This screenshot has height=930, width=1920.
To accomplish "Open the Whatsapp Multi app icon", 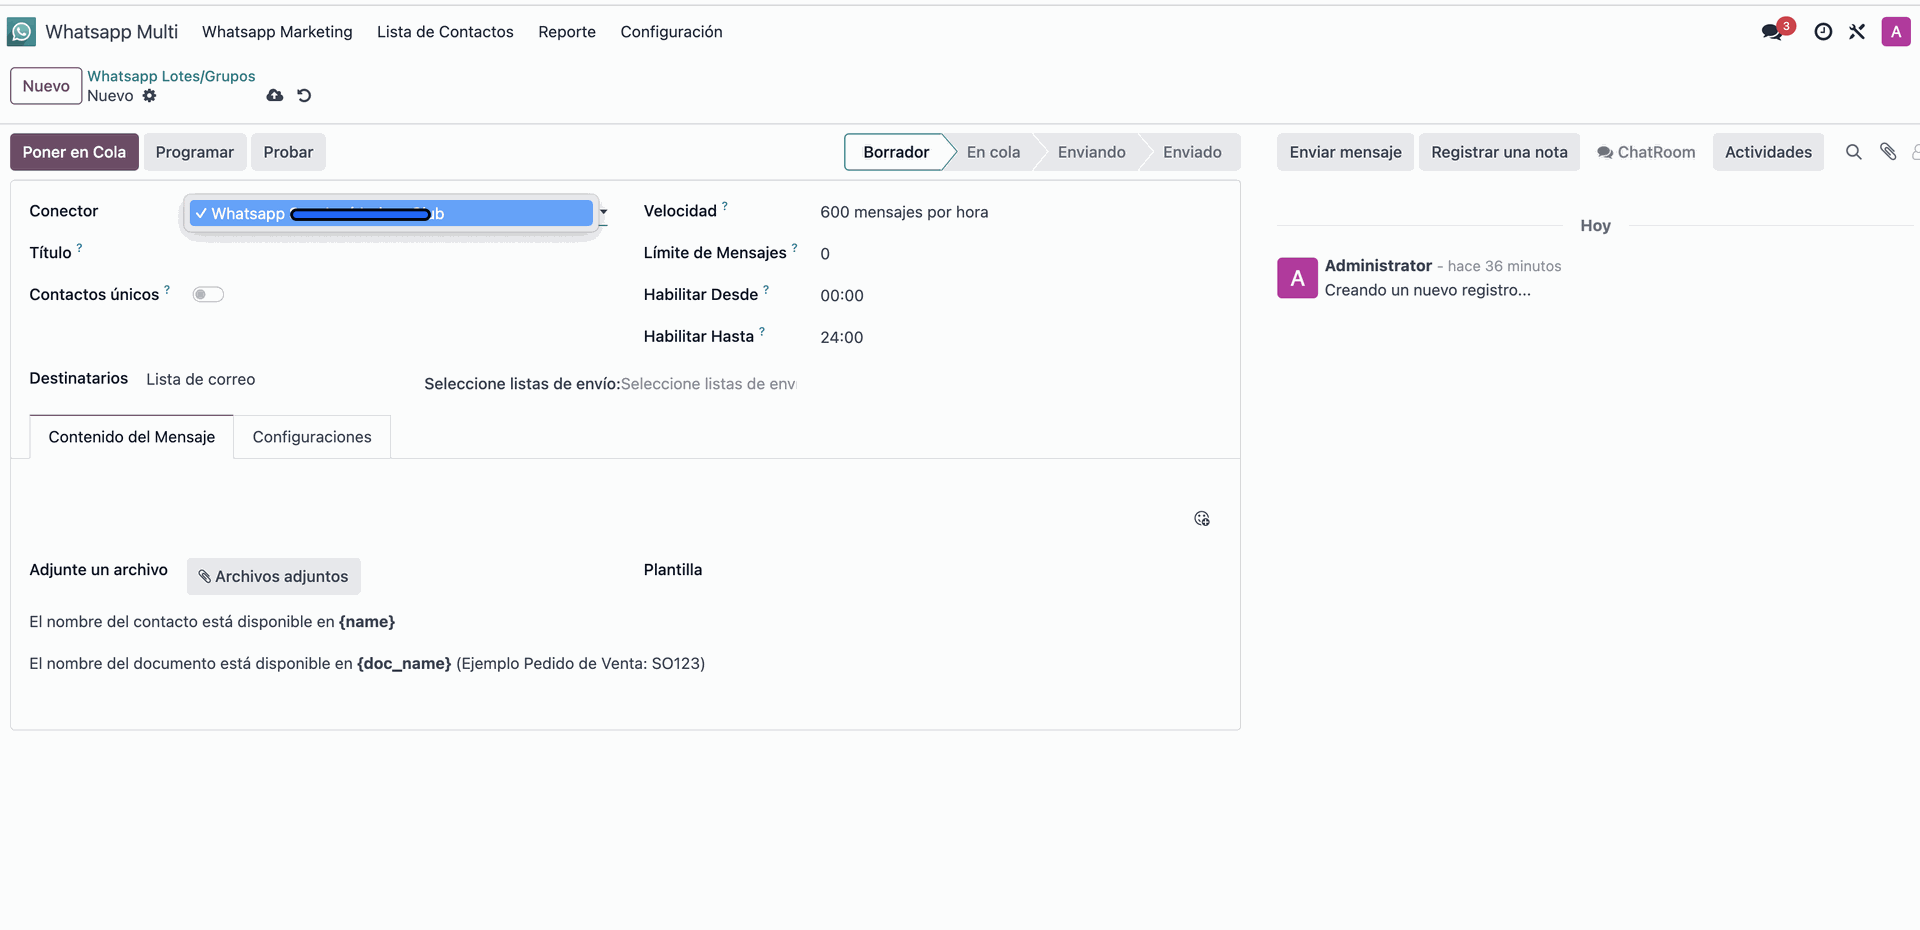I will tap(21, 32).
